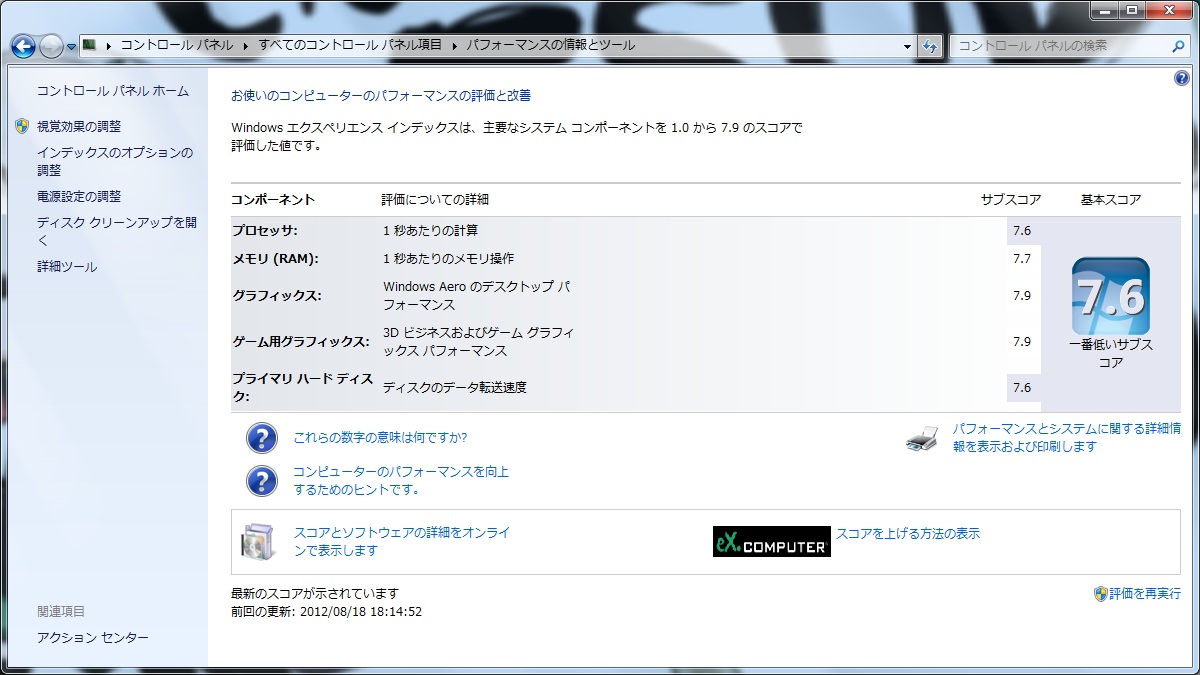Click the 関連項目 section label
The image size is (1200, 675).
tap(61, 611)
